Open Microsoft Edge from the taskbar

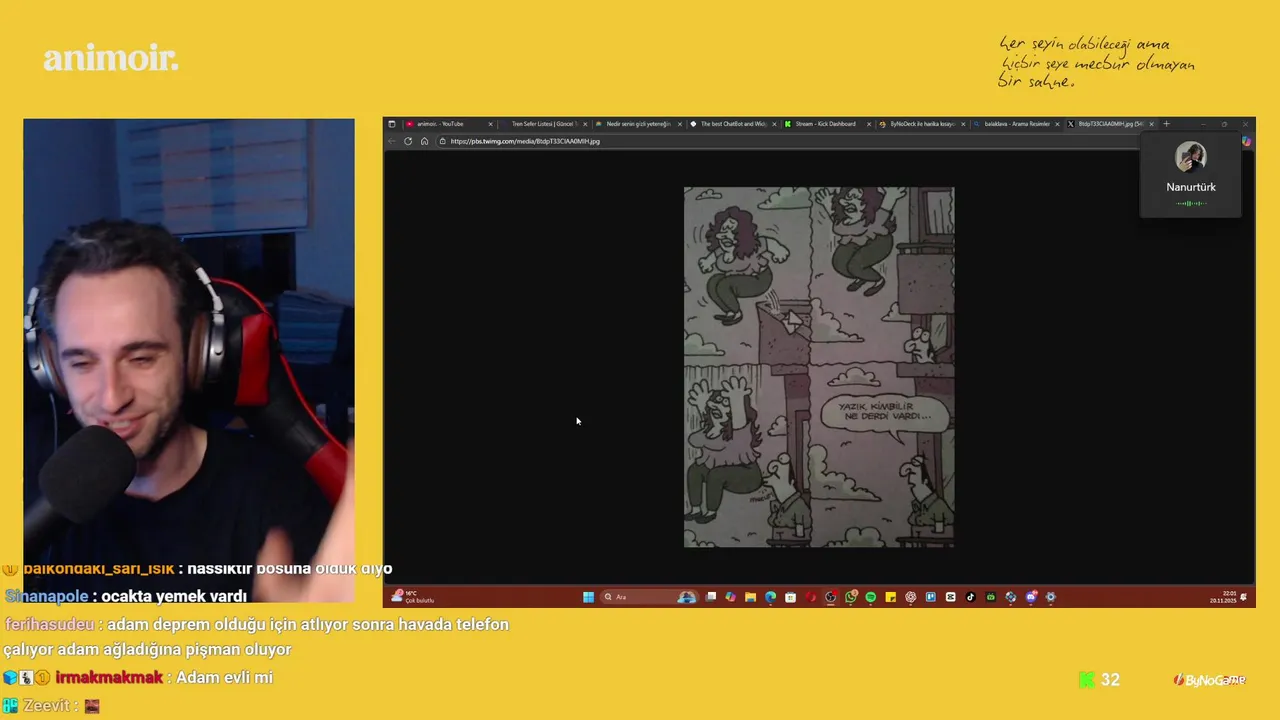[771, 597]
